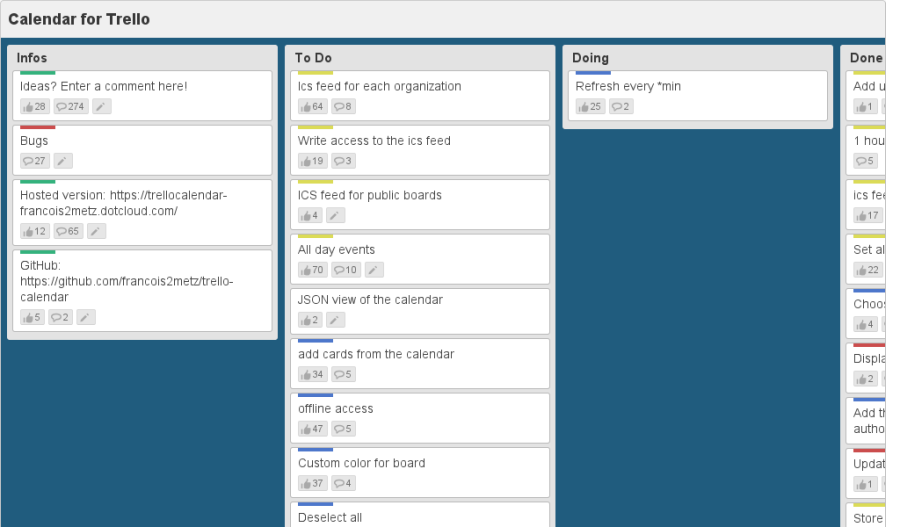Open the 'Deselect all' card
Image resolution: width=900 pixels, height=527 pixels.
tap(420, 515)
